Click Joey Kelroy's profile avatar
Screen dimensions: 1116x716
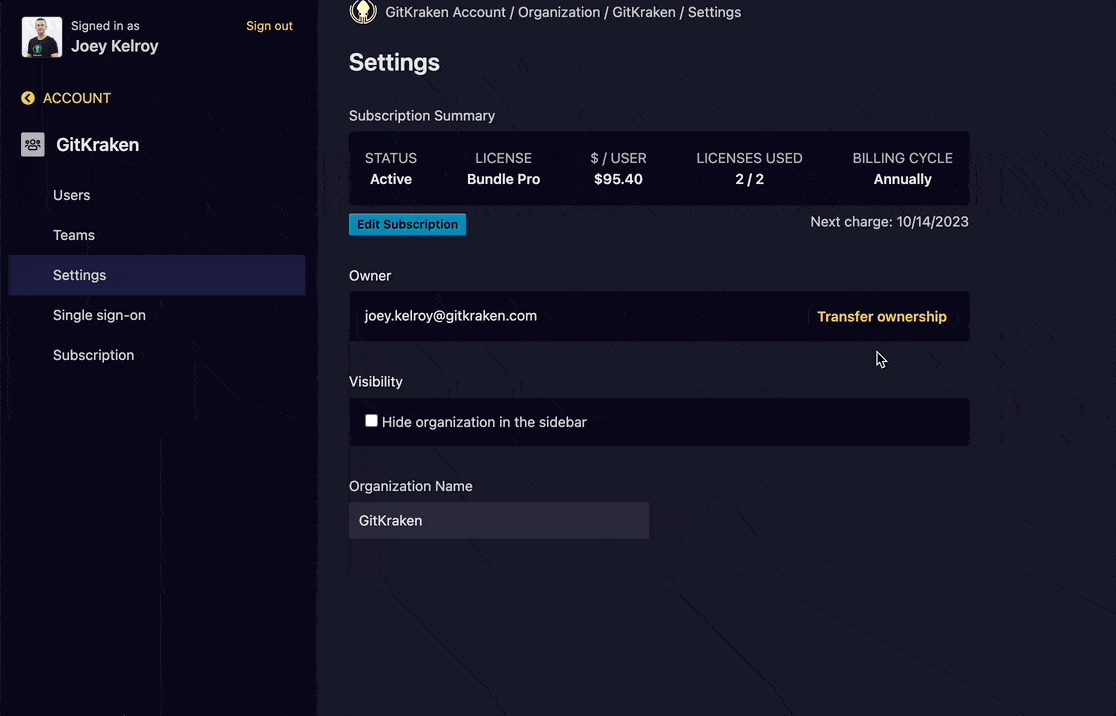[x=41, y=36]
